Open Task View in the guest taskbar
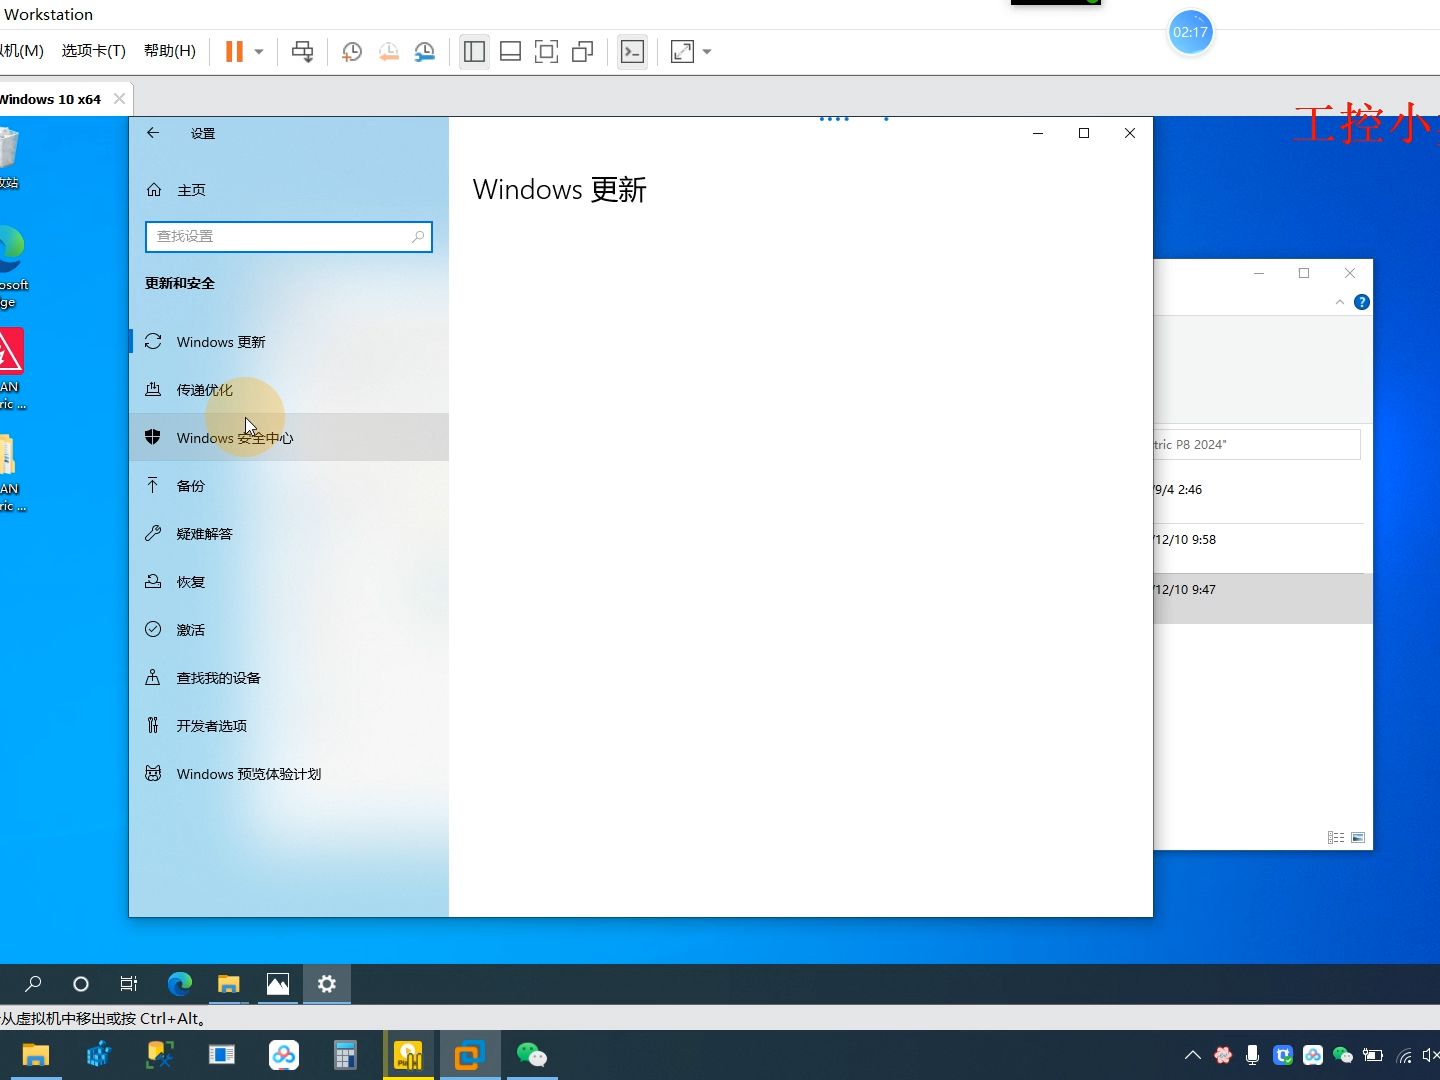Image resolution: width=1440 pixels, height=1080 pixels. (129, 984)
